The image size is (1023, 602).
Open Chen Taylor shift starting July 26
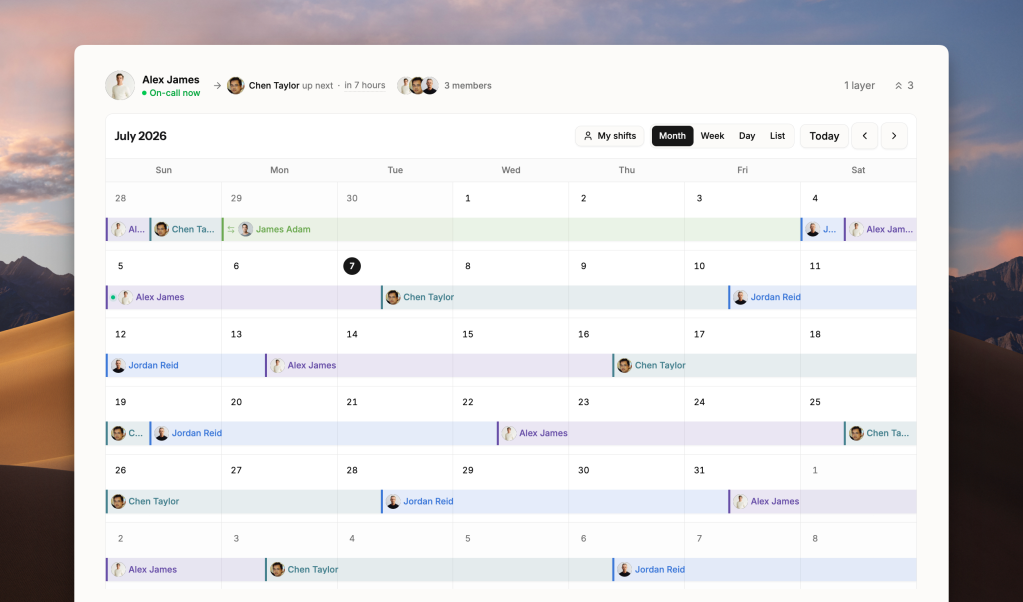pos(243,502)
